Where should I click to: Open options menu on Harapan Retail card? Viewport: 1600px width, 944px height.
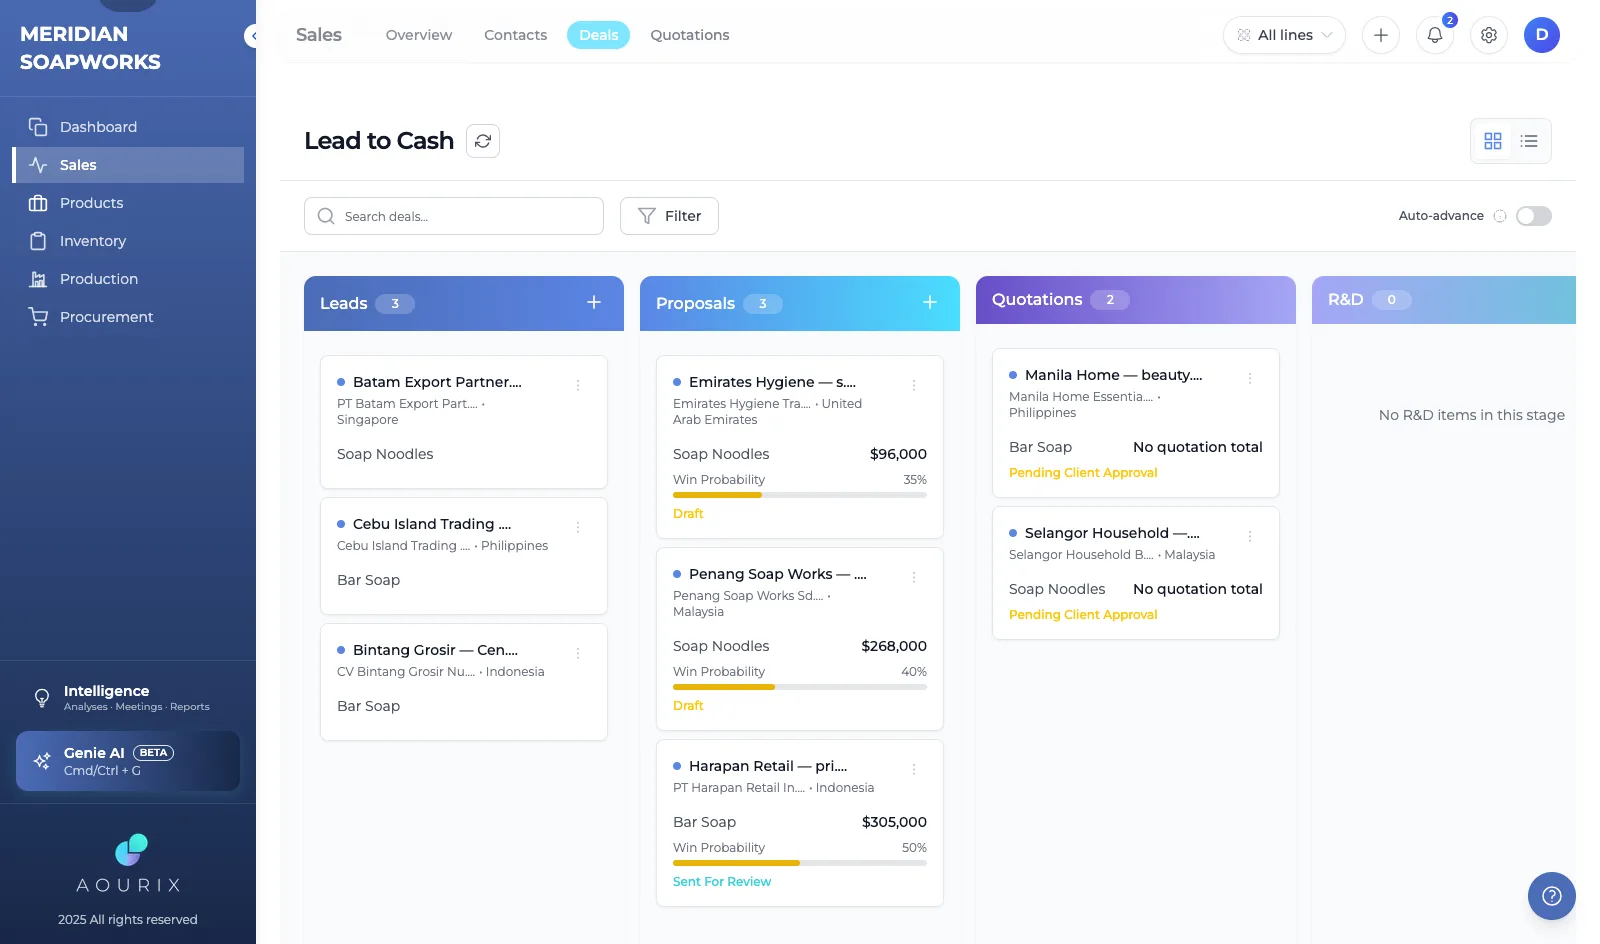pos(914,769)
